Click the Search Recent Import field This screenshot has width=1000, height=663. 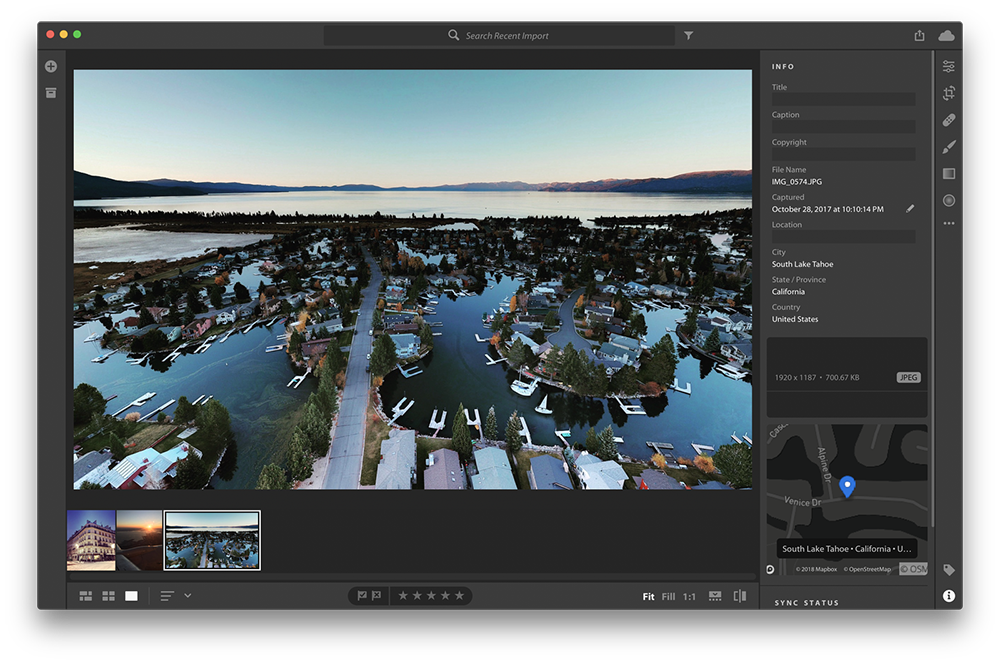499,36
